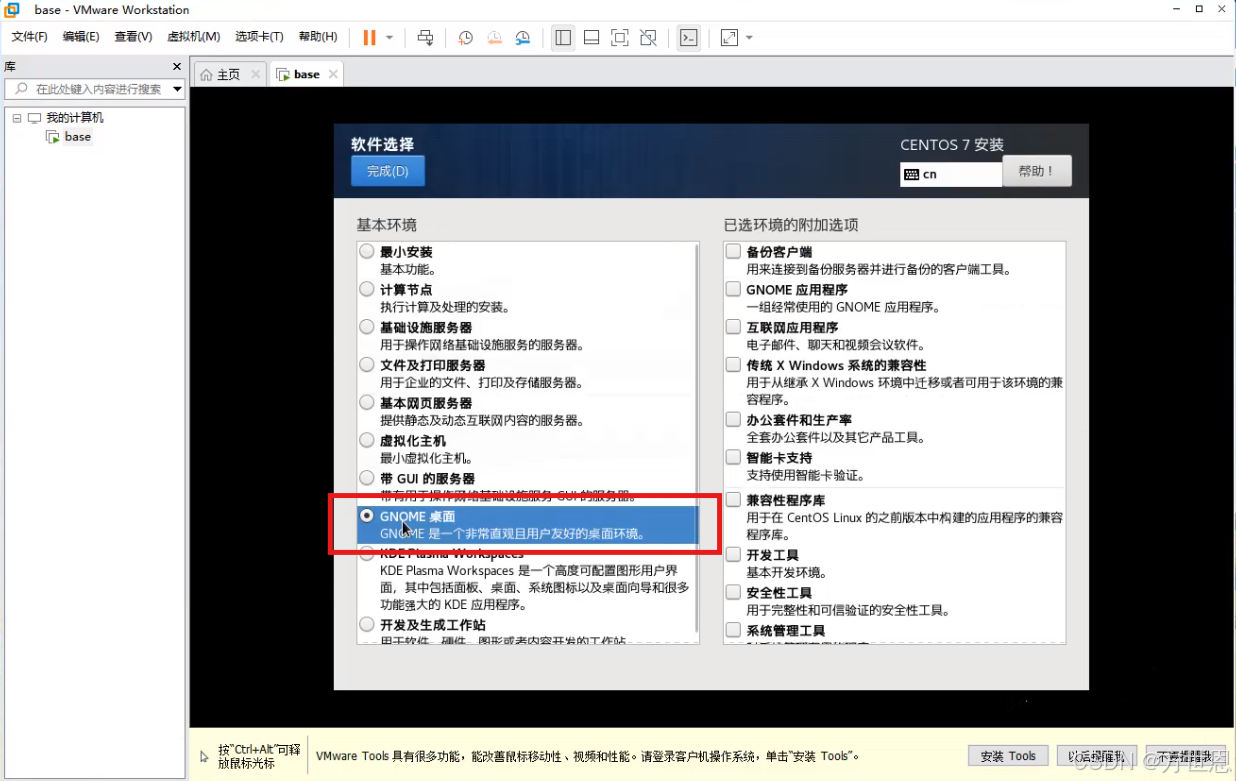This screenshot has width=1236, height=781.
Task: Select 带 GUI 的服务器 environment
Action: click(367, 478)
